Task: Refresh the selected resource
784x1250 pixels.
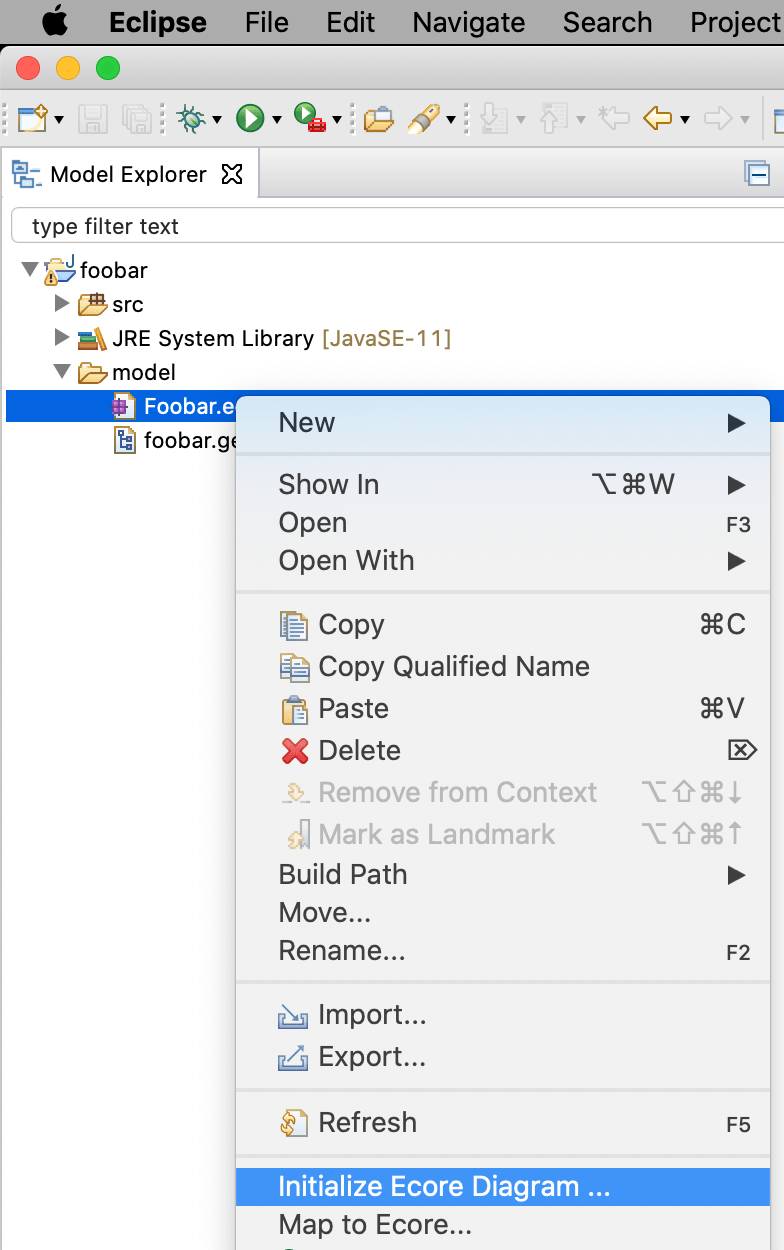Action: tap(368, 1122)
